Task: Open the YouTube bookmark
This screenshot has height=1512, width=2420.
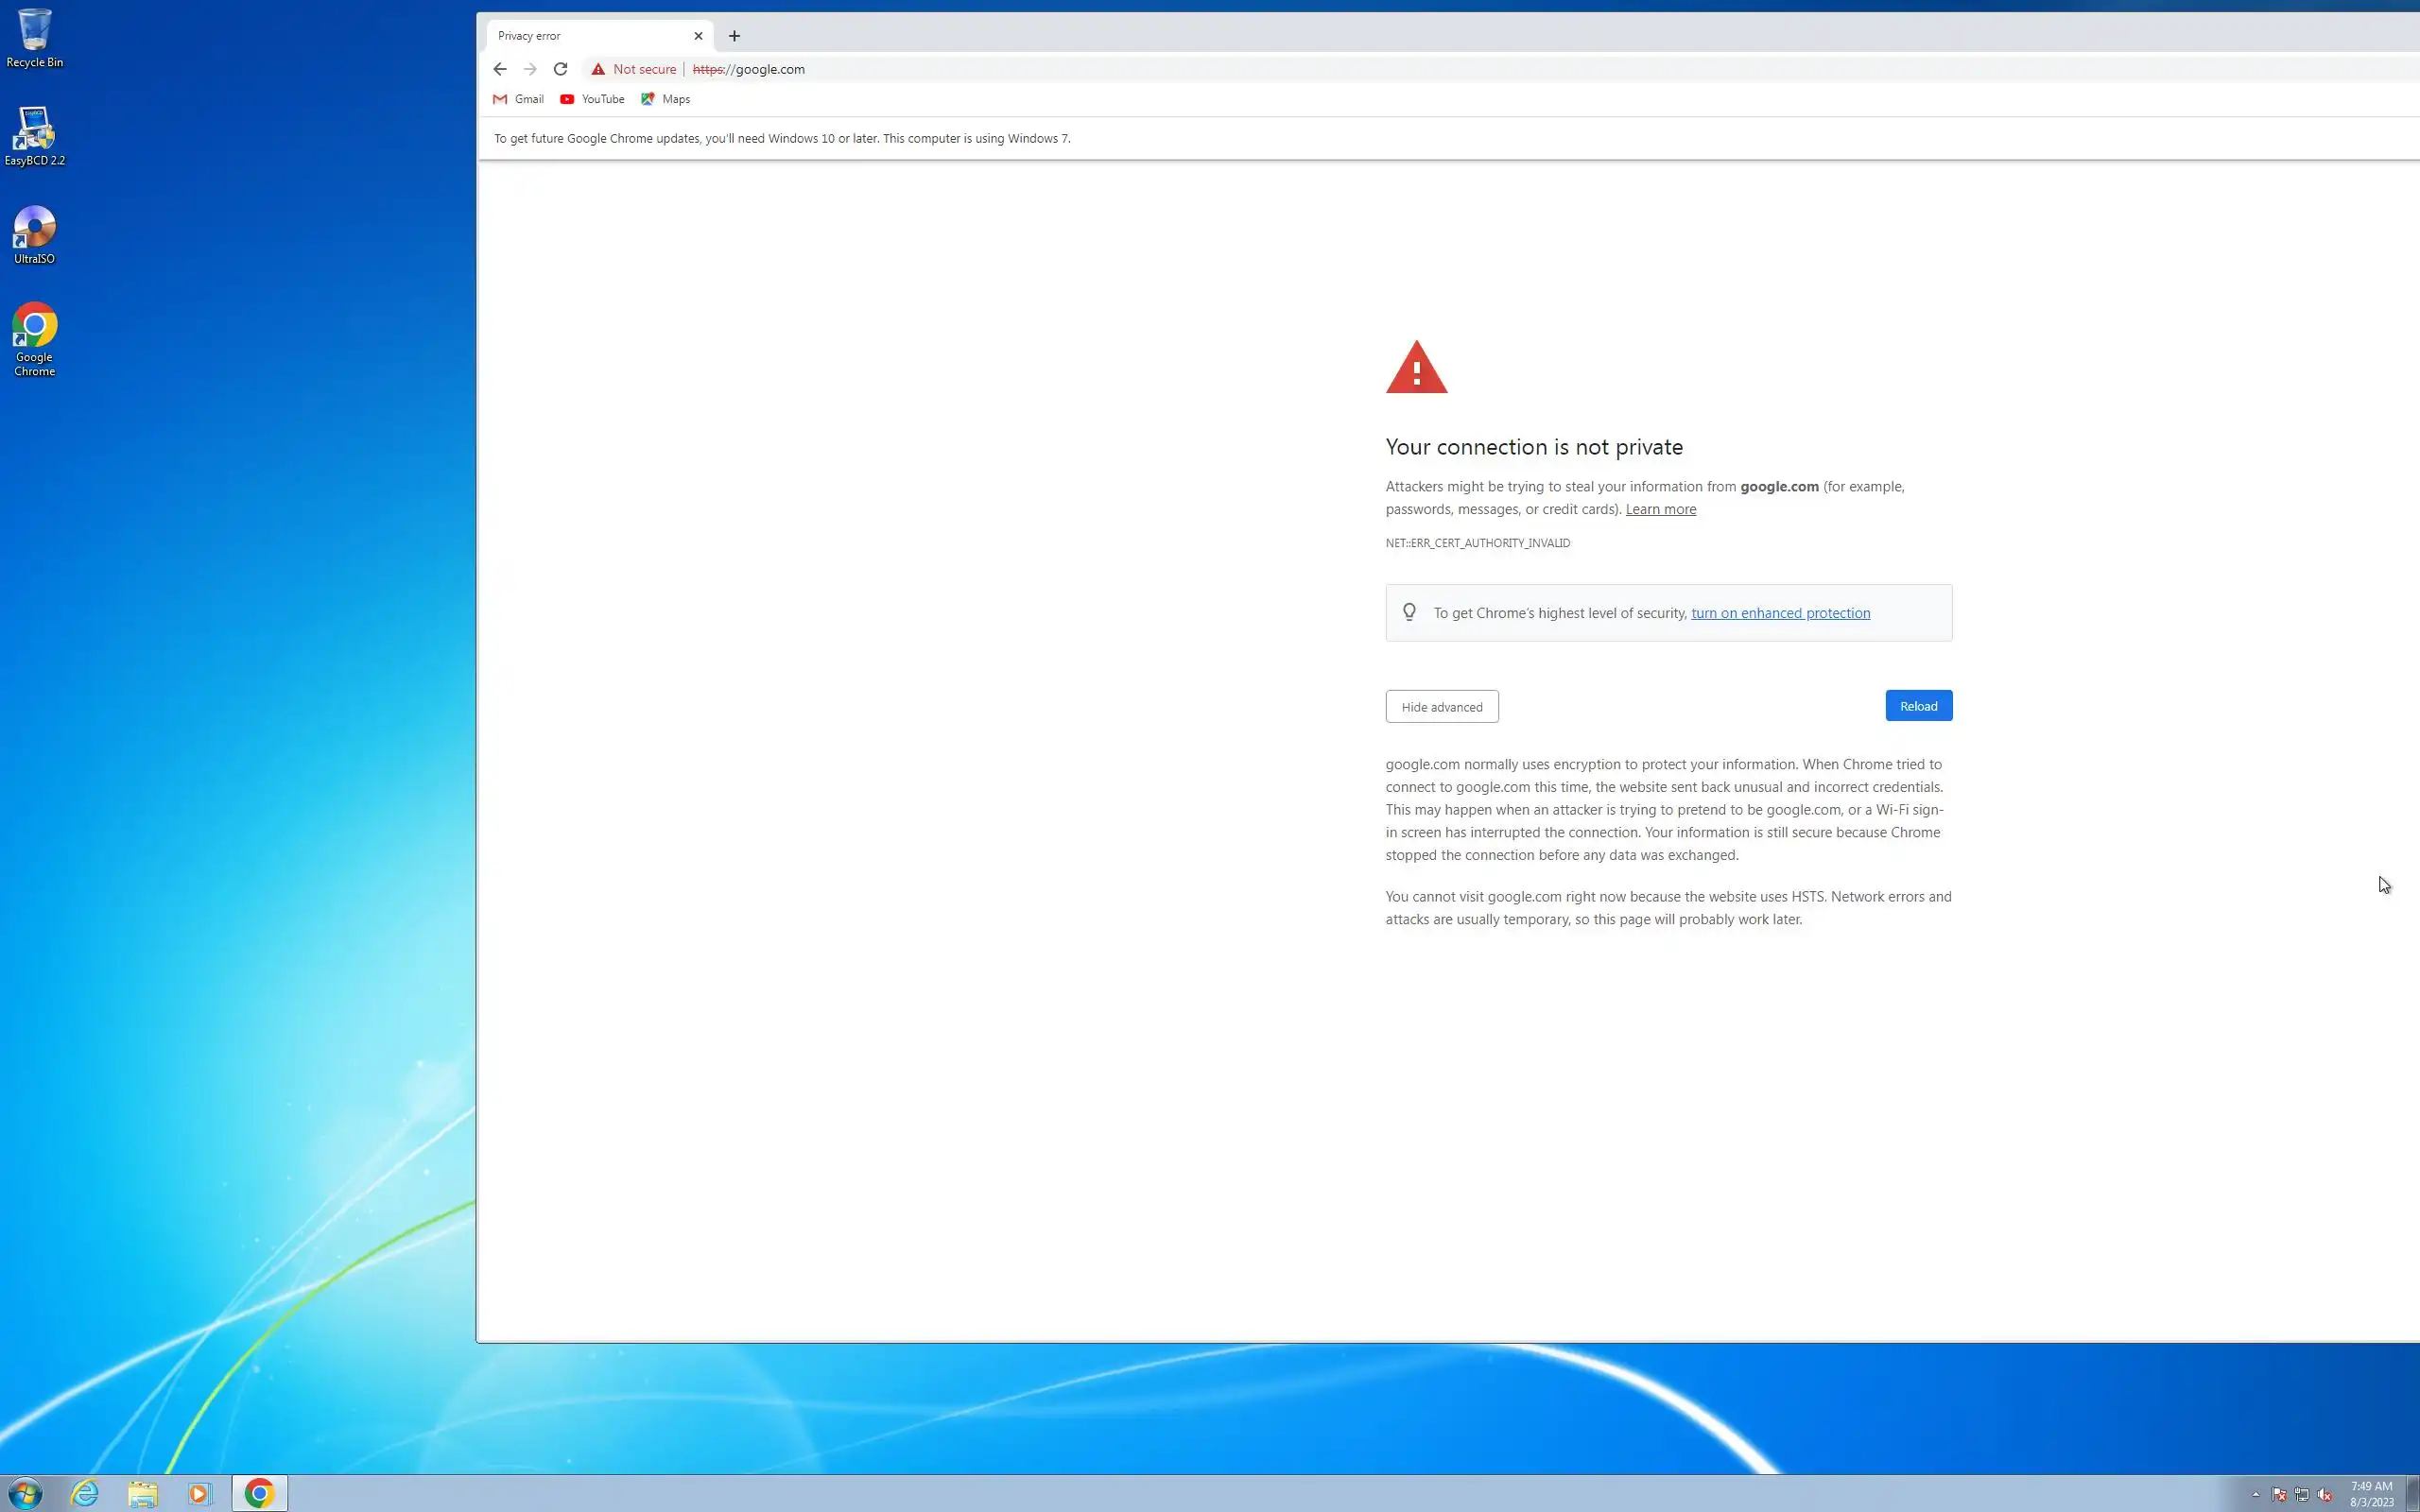Action: click(592, 99)
